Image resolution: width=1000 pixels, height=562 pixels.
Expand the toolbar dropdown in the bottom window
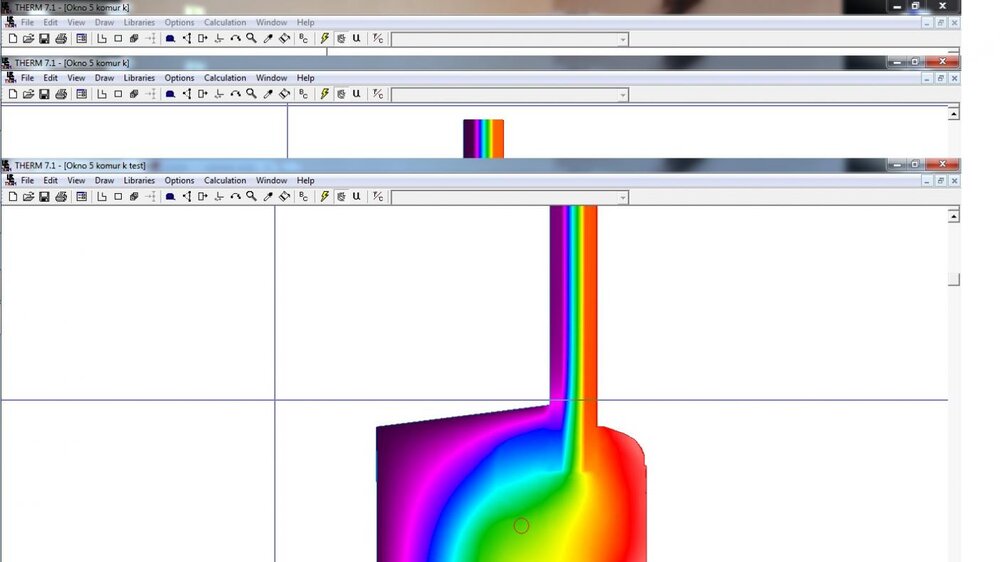coord(623,198)
